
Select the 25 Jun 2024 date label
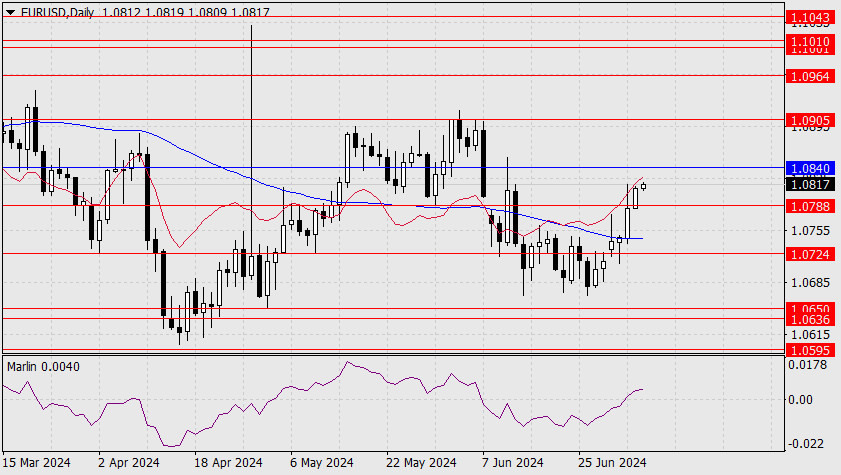point(612,463)
